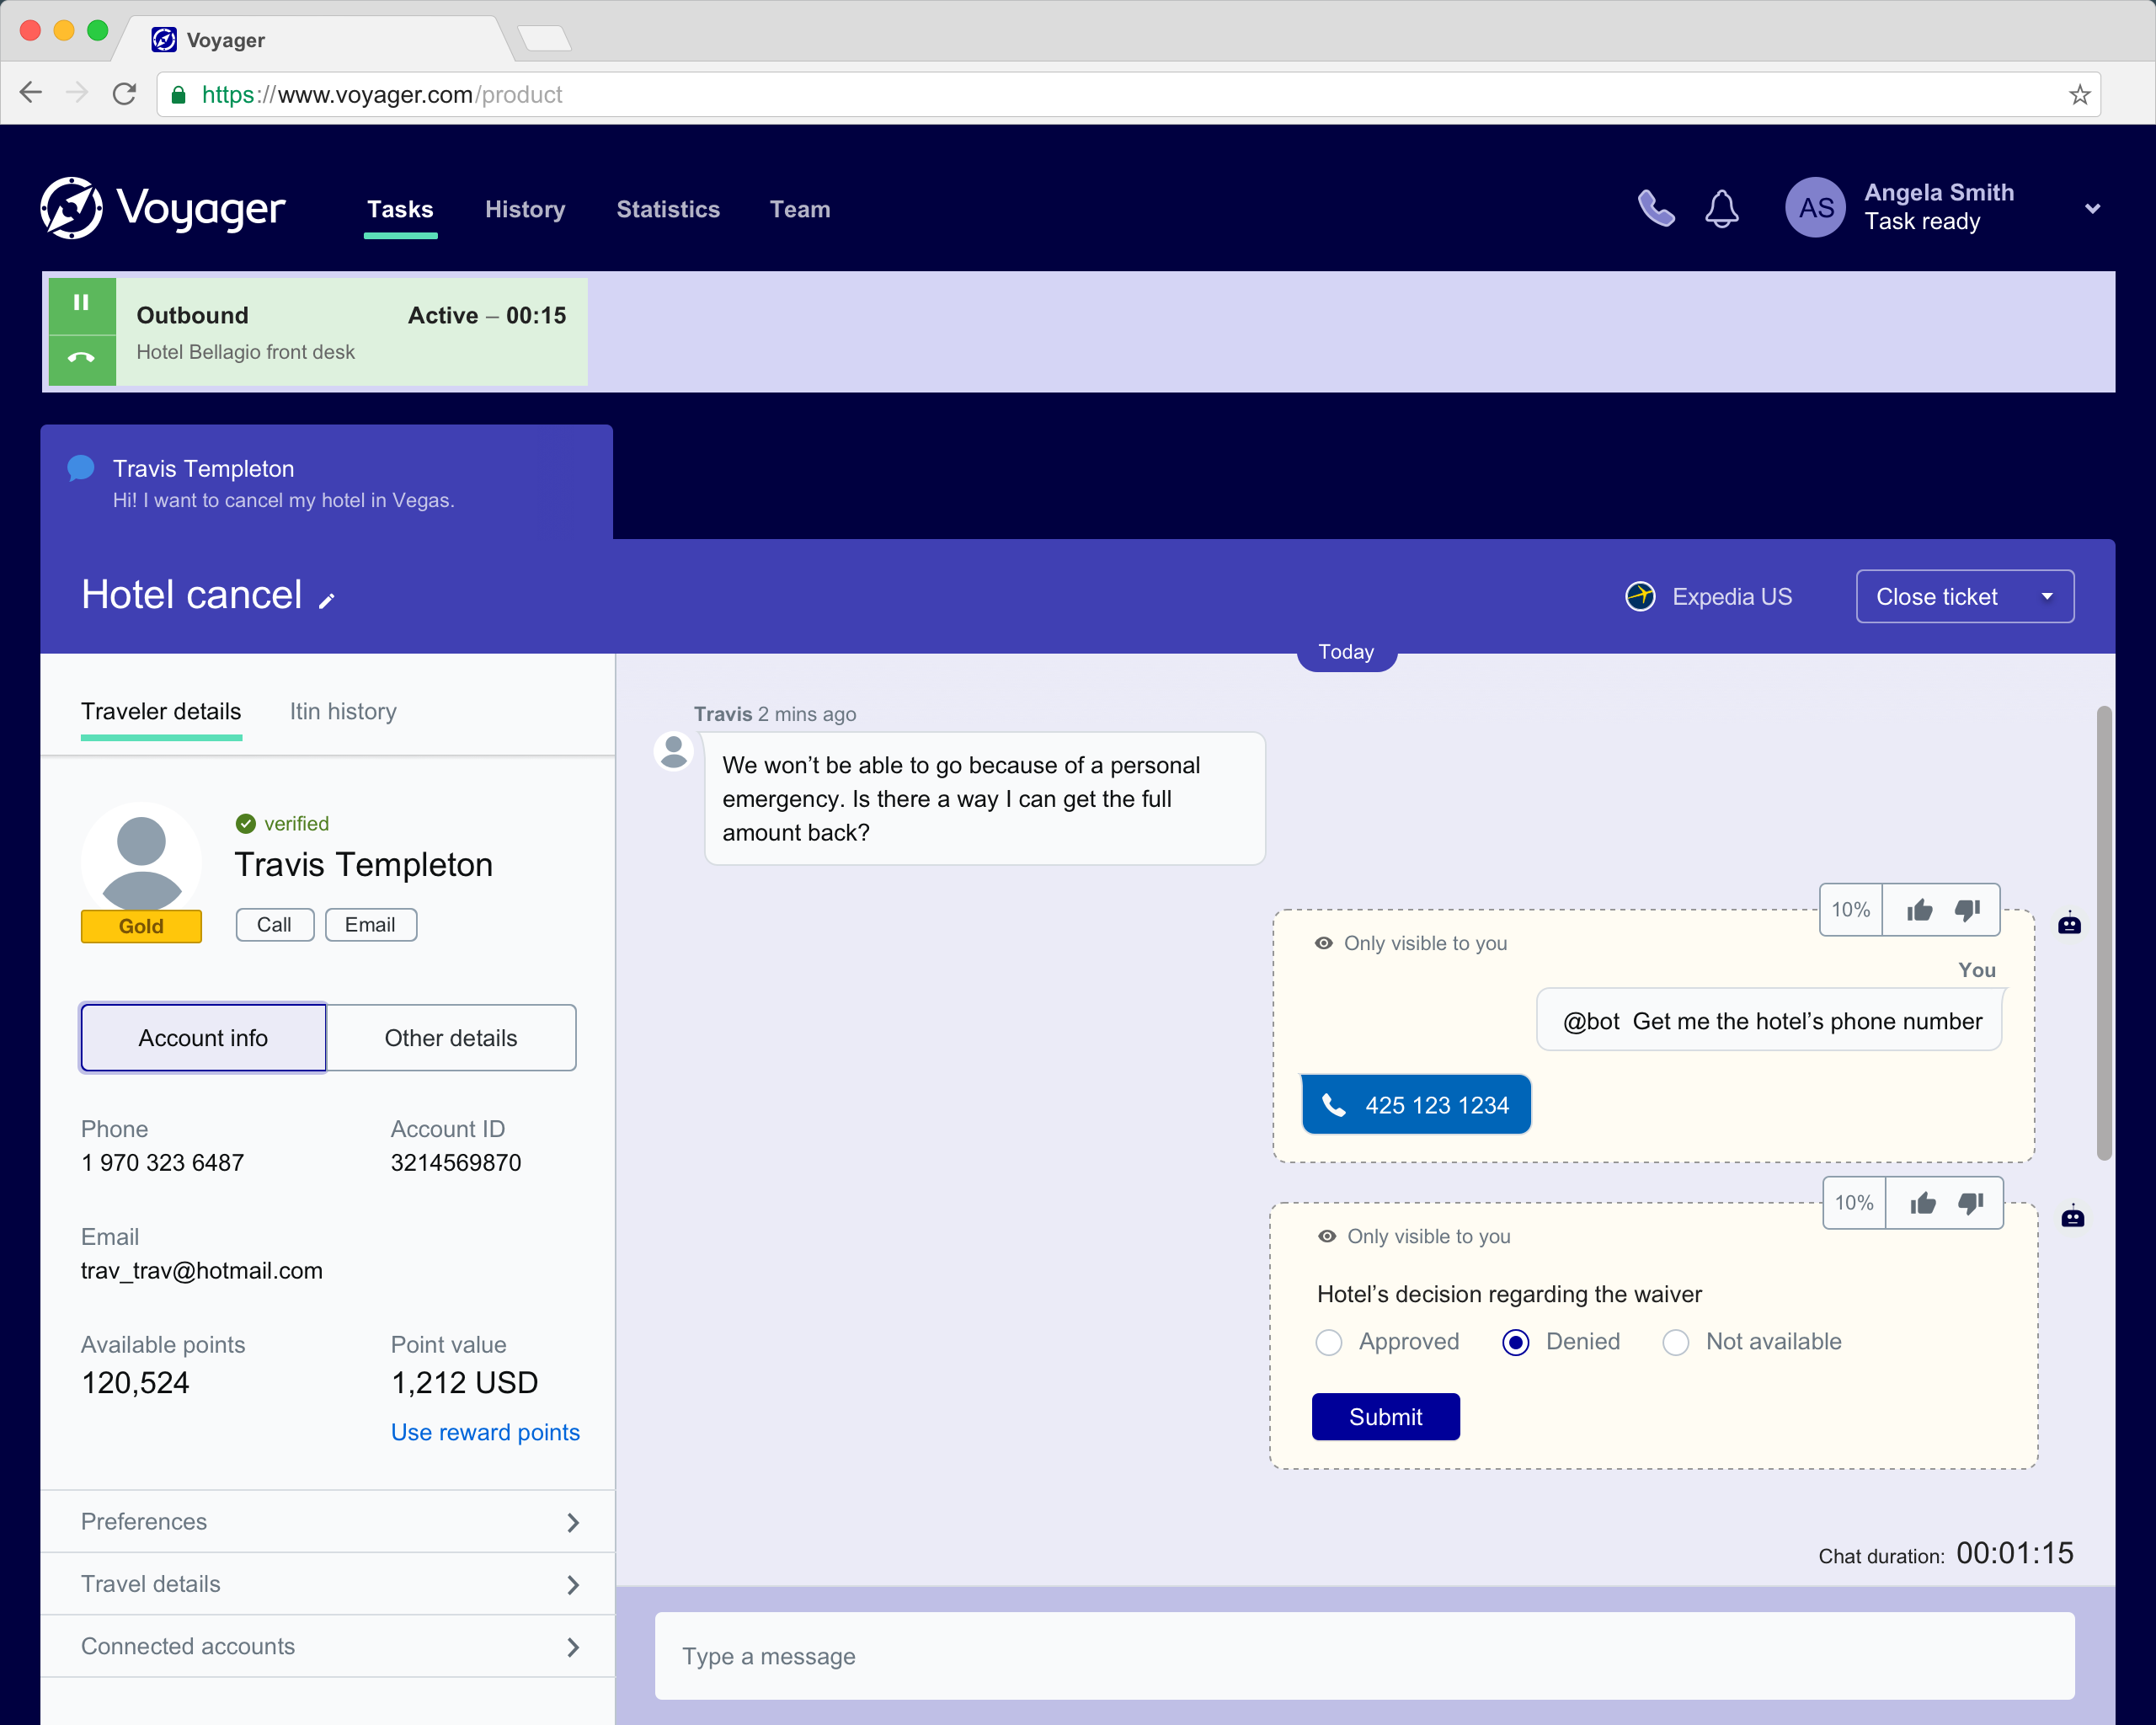Switch to the Statistics tab
Image resolution: width=2156 pixels, height=1725 pixels.
coord(668,210)
